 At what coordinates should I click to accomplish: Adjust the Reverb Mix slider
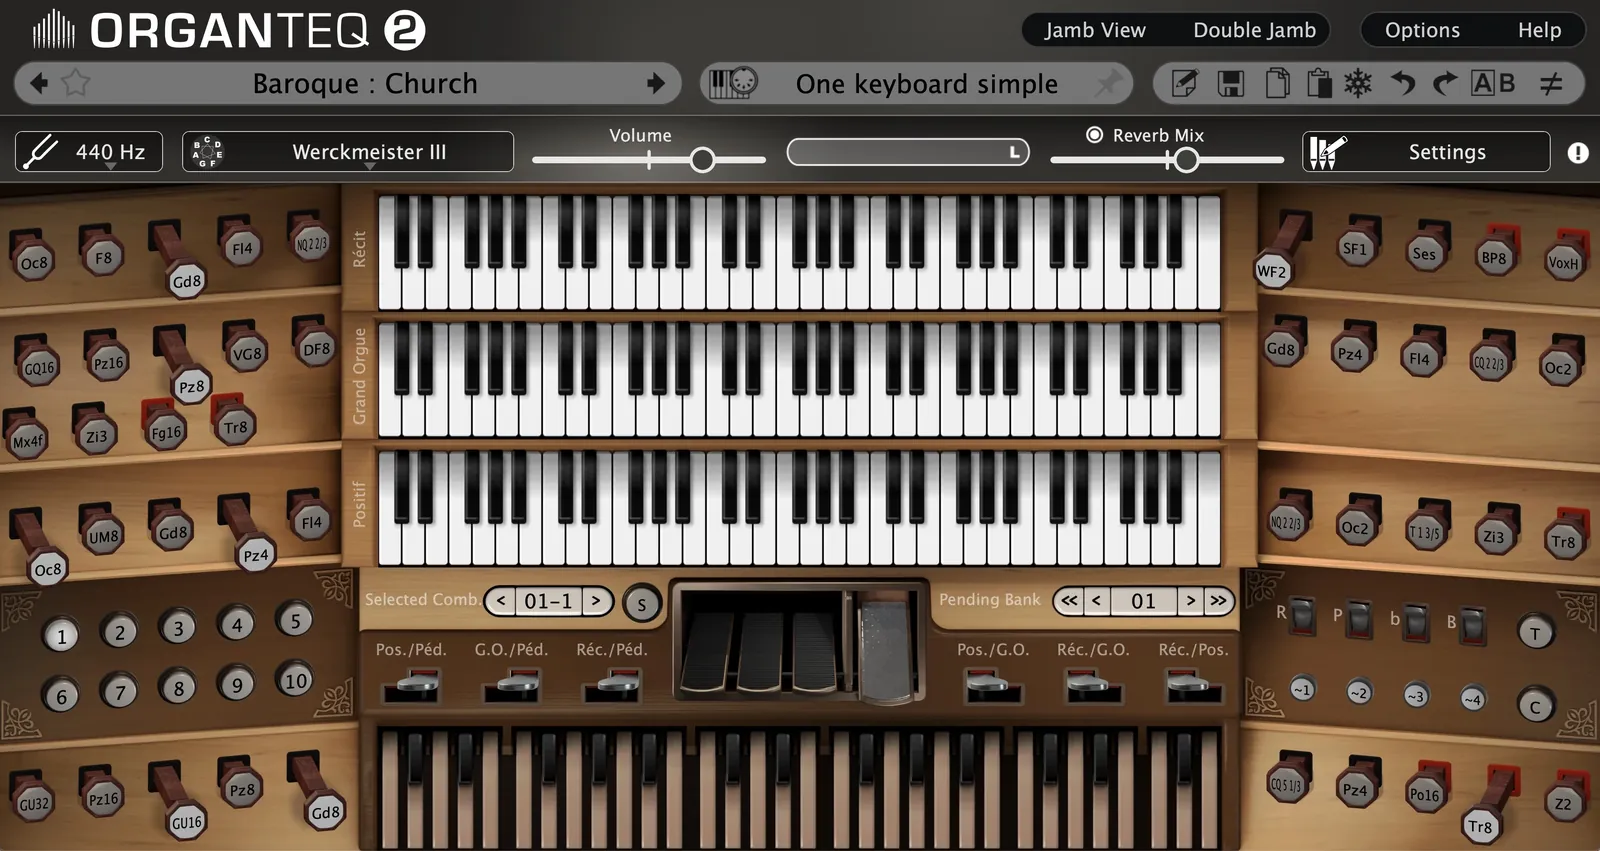pos(1167,160)
